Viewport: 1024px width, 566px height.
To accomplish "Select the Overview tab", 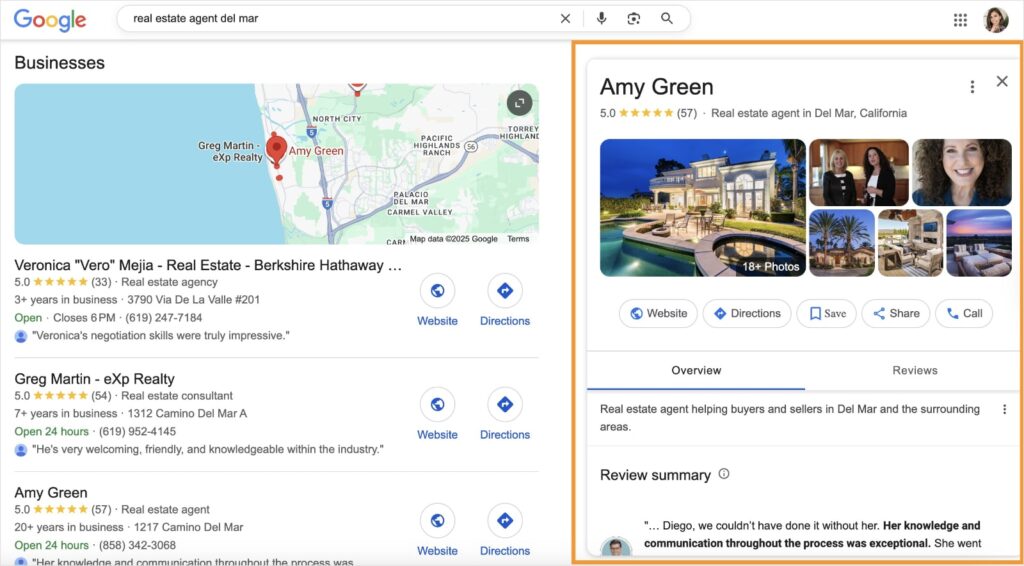I will [x=696, y=370].
